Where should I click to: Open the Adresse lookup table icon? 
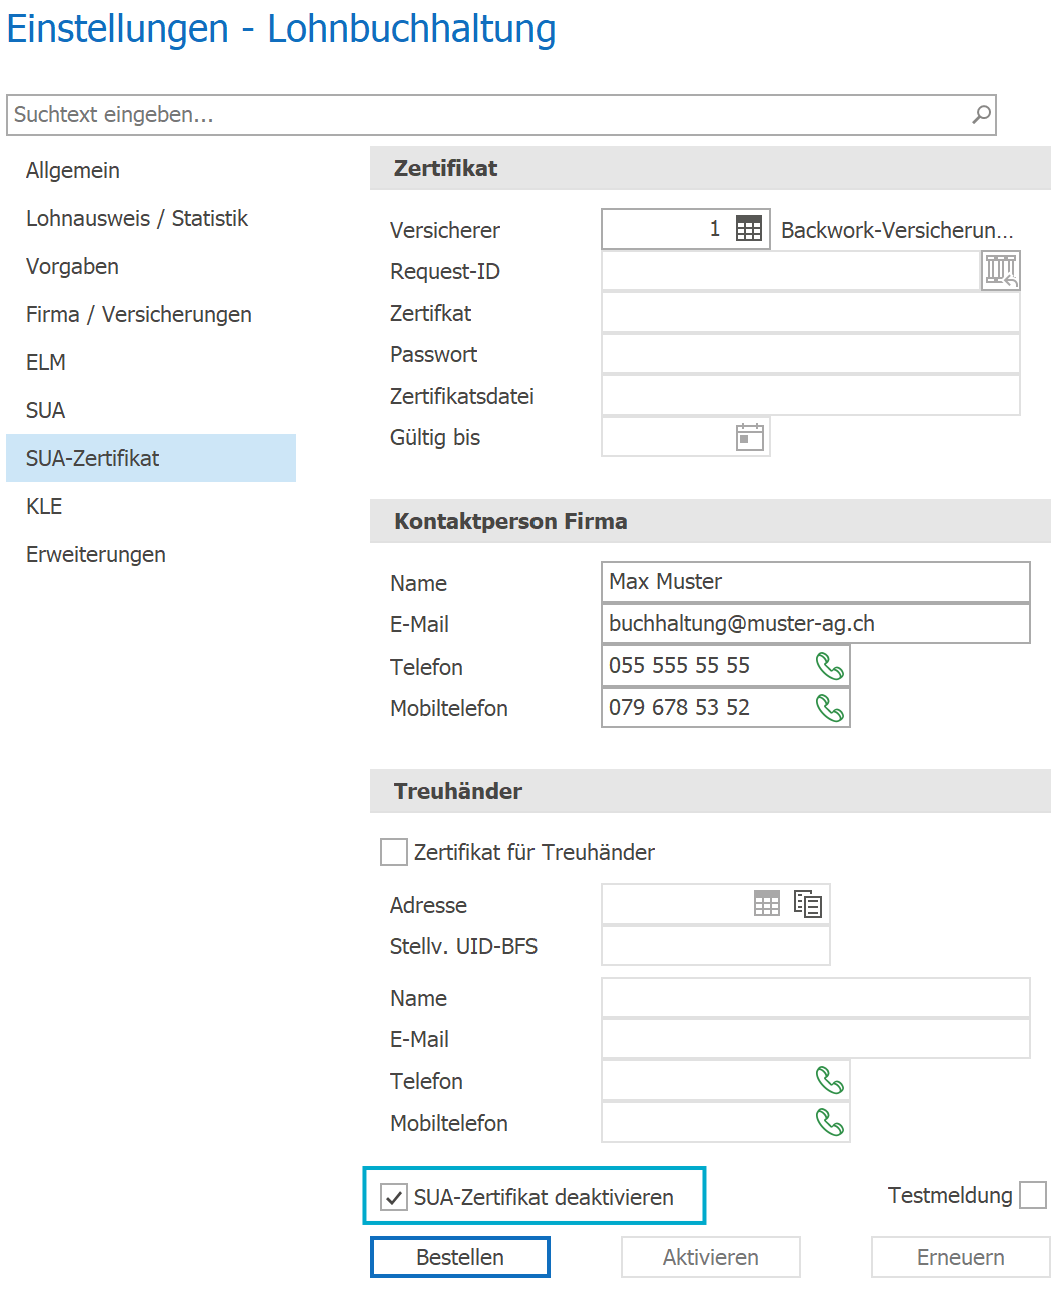coord(767,904)
